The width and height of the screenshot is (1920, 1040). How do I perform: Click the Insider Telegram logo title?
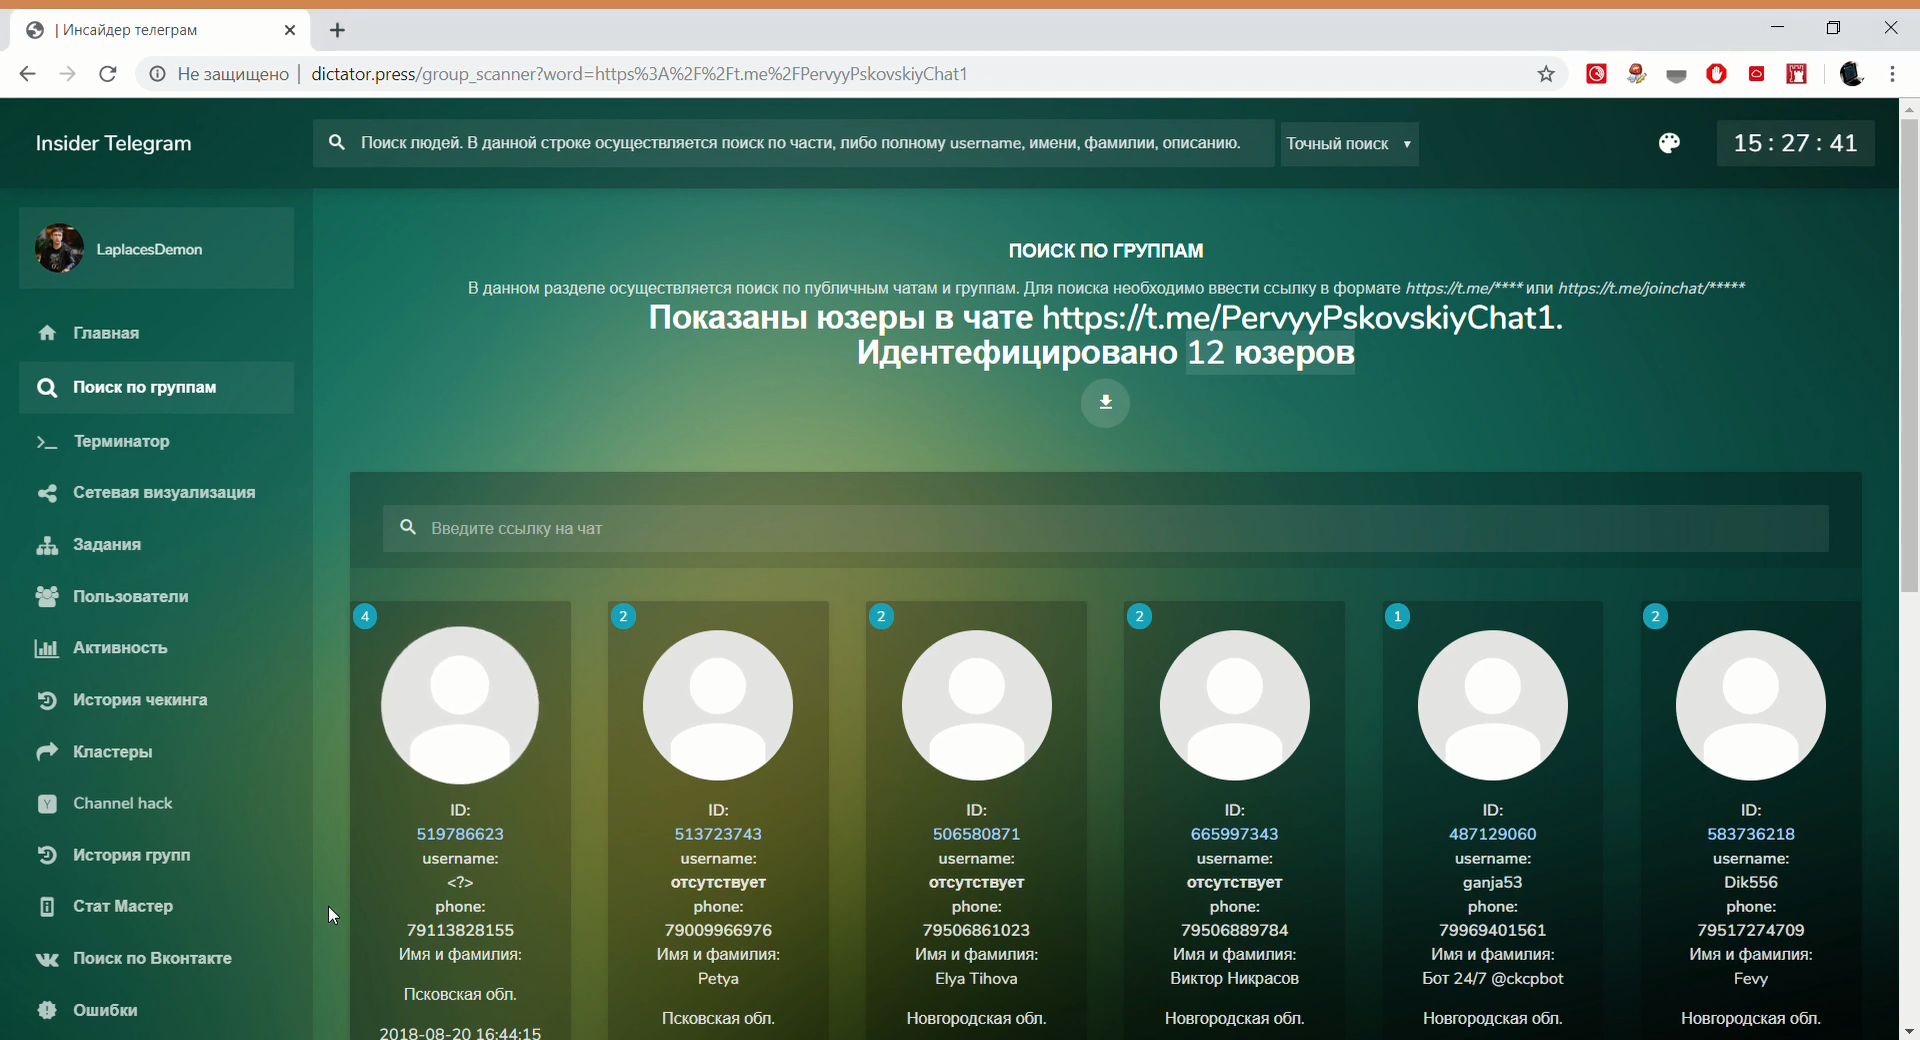pos(113,143)
